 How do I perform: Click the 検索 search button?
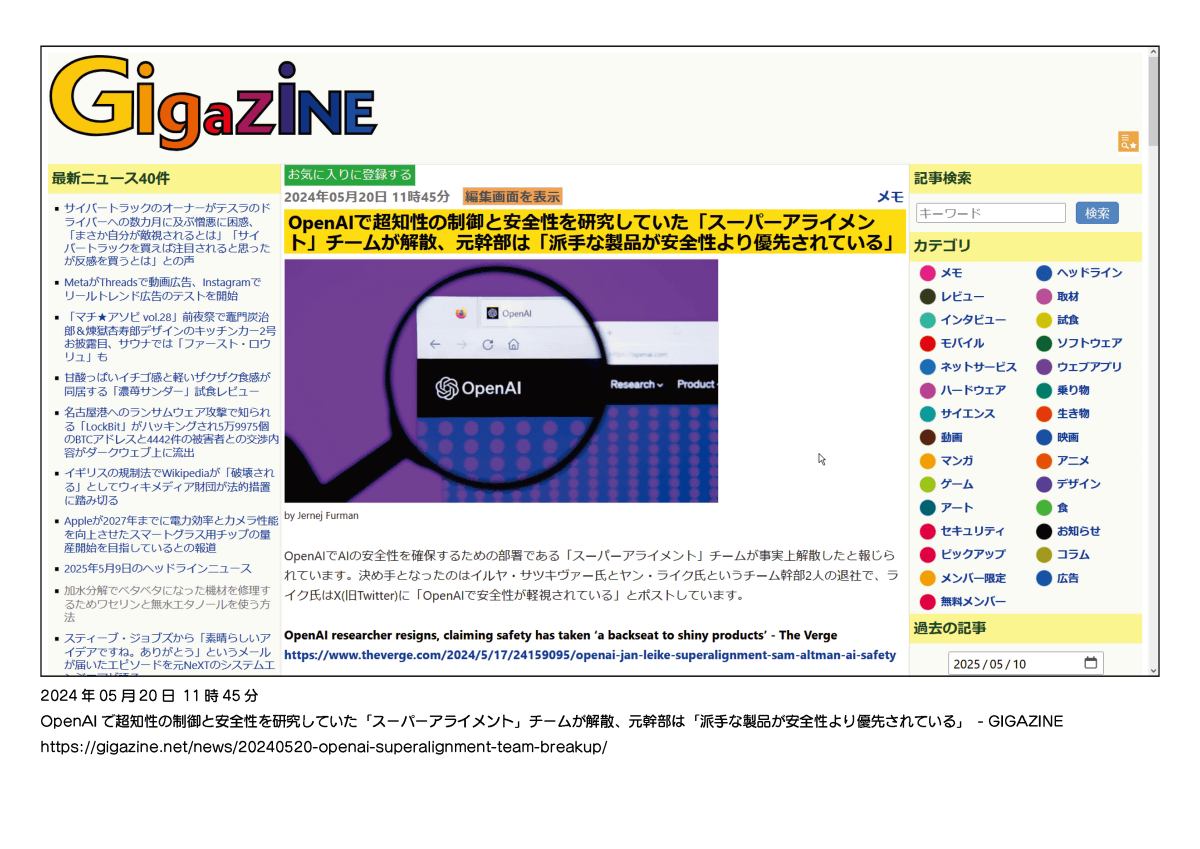coord(1097,213)
